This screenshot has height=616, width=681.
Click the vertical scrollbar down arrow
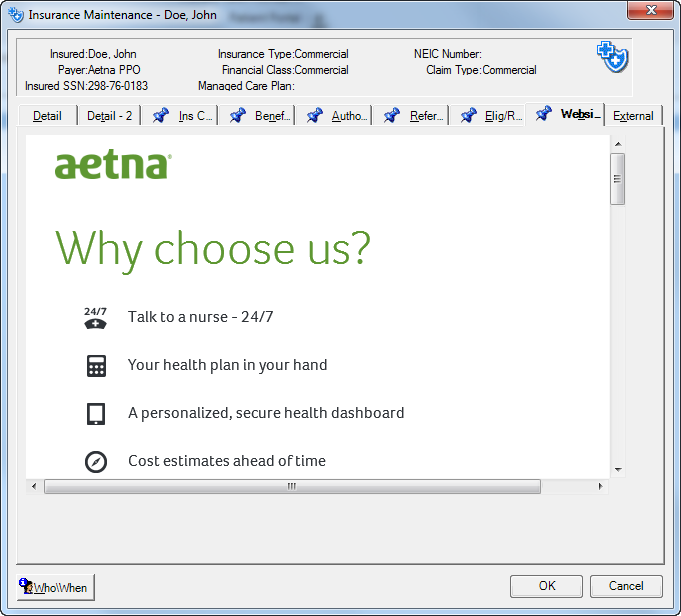[x=618, y=469]
